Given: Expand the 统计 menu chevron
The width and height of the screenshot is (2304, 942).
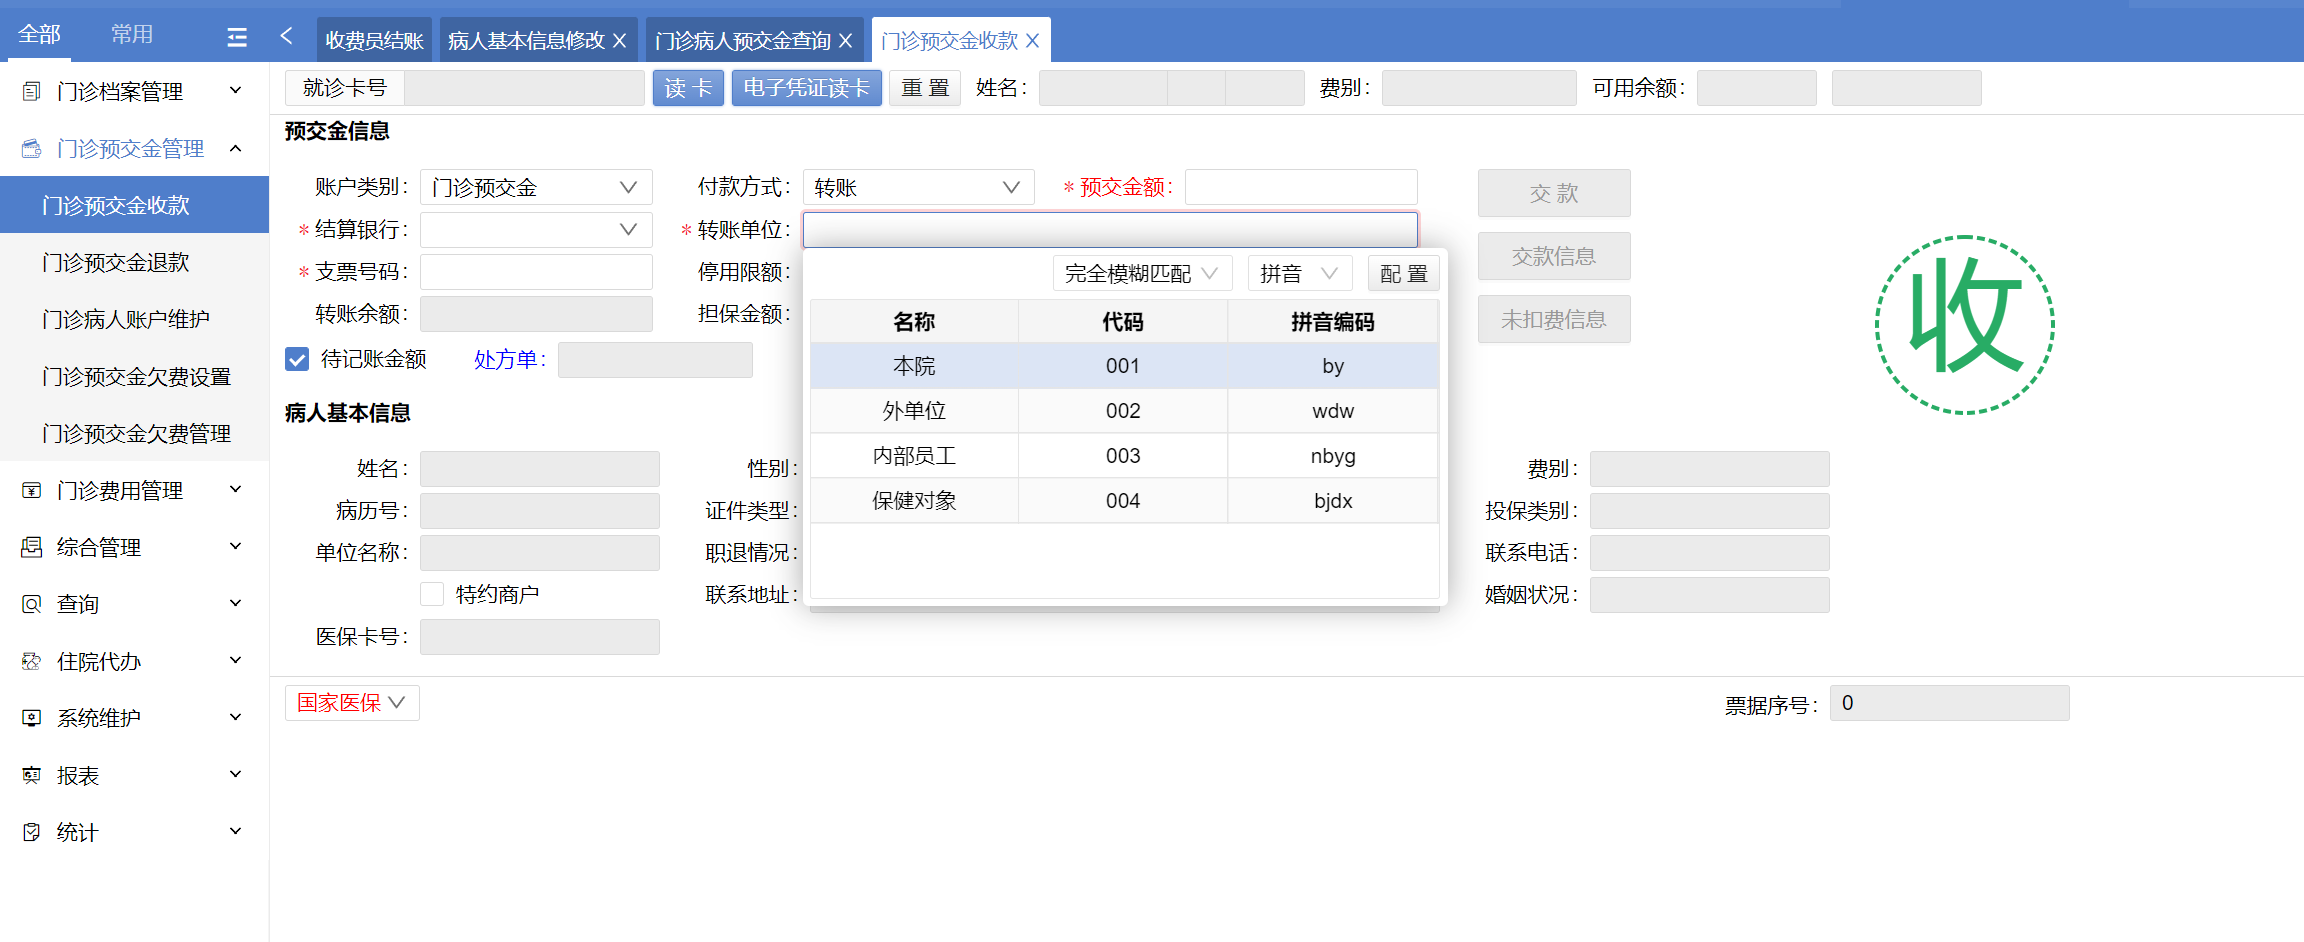Looking at the screenshot, I should 236,832.
